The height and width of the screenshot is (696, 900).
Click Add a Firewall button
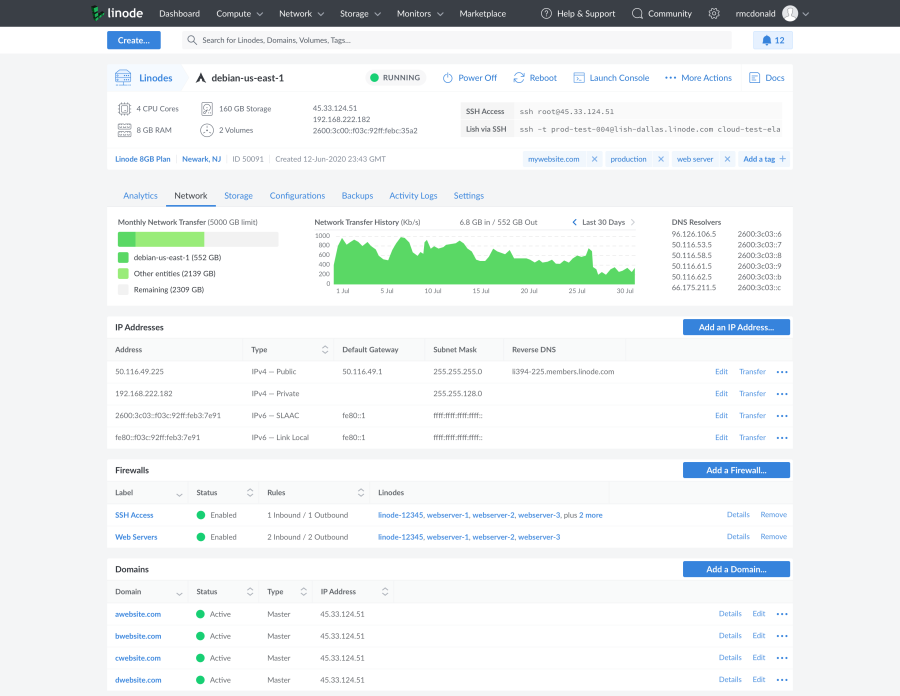[736, 470]
